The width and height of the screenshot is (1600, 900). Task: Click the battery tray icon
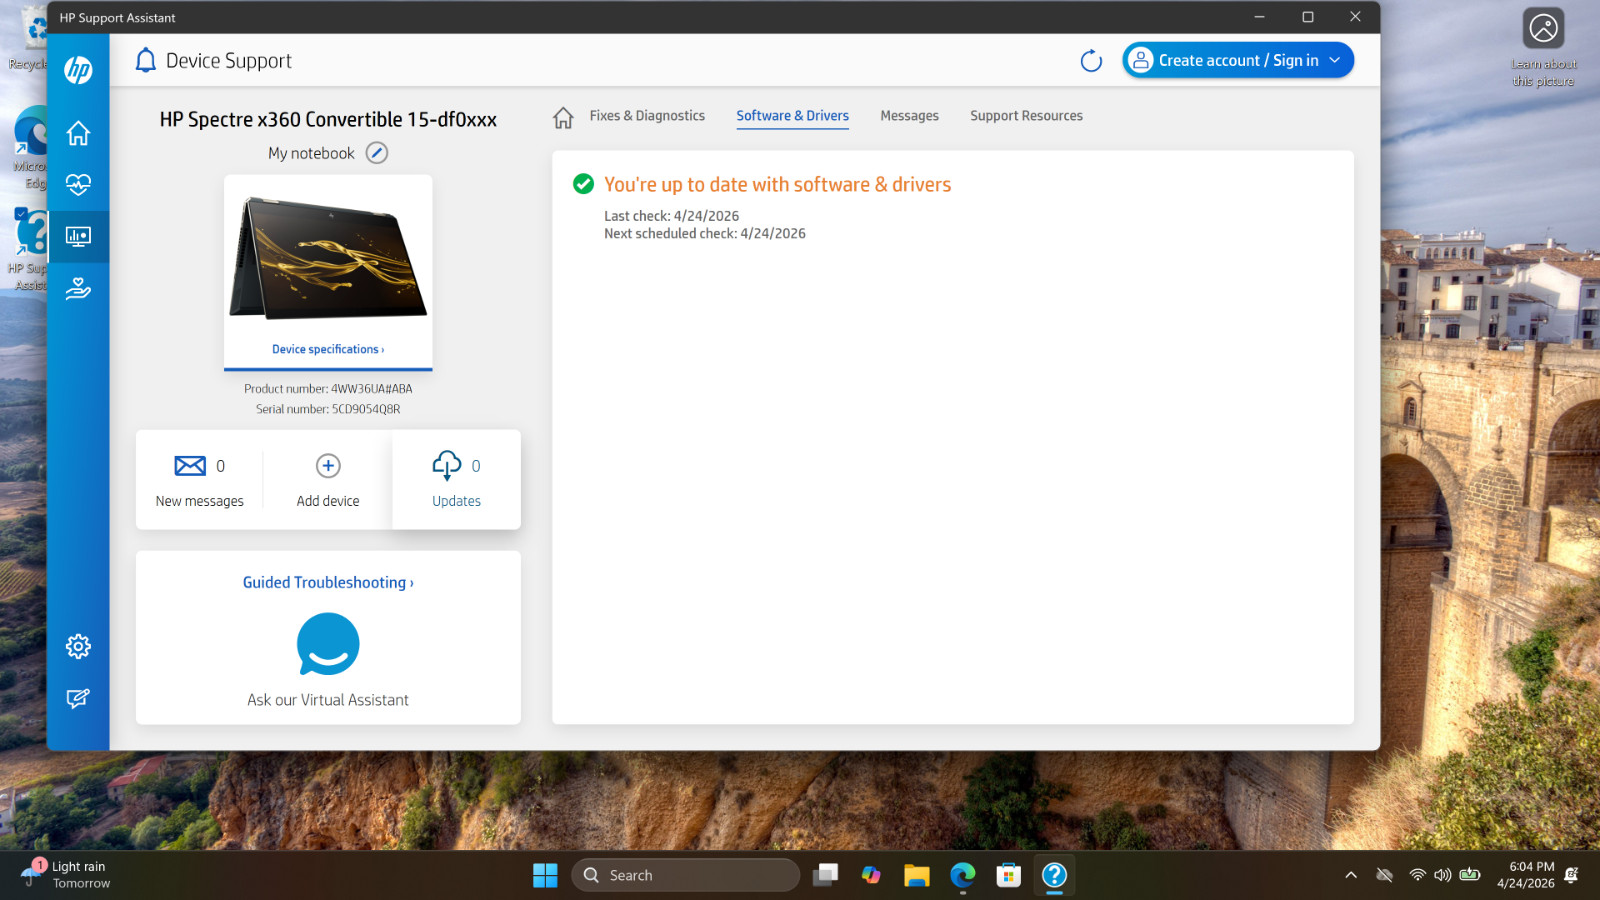point(1469,875)
